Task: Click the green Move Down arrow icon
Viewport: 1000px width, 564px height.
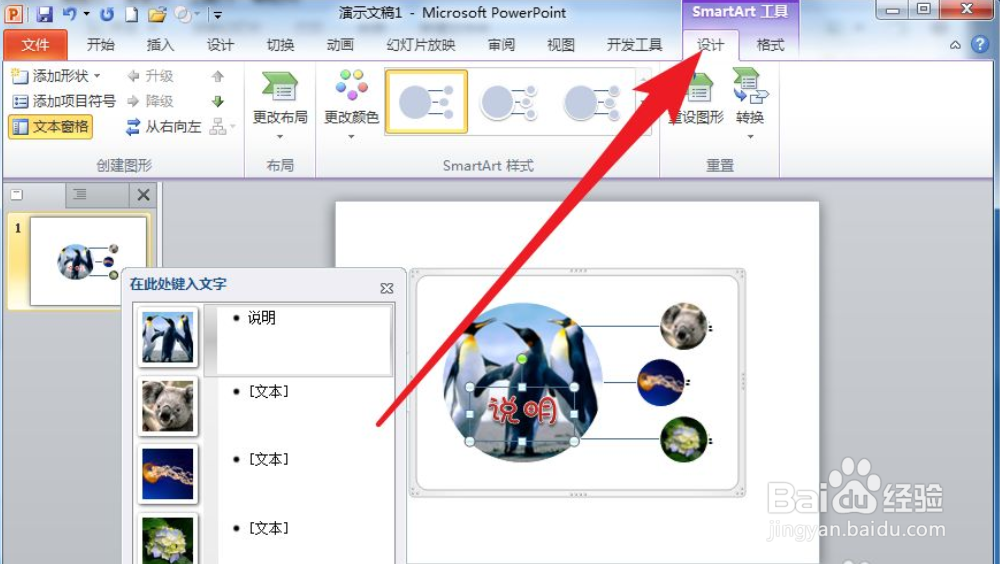Action: pos(217,101)
